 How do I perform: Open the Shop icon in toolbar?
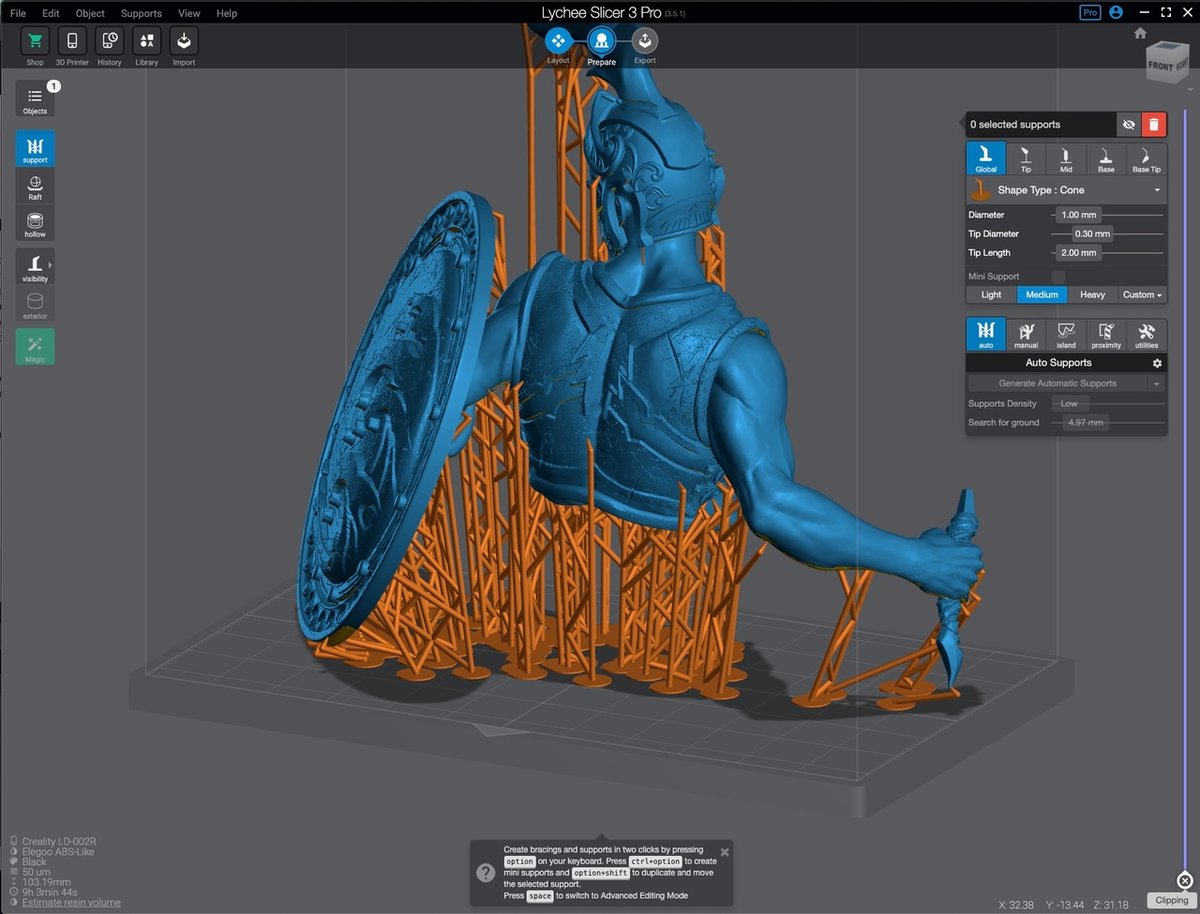click(35, 46)
